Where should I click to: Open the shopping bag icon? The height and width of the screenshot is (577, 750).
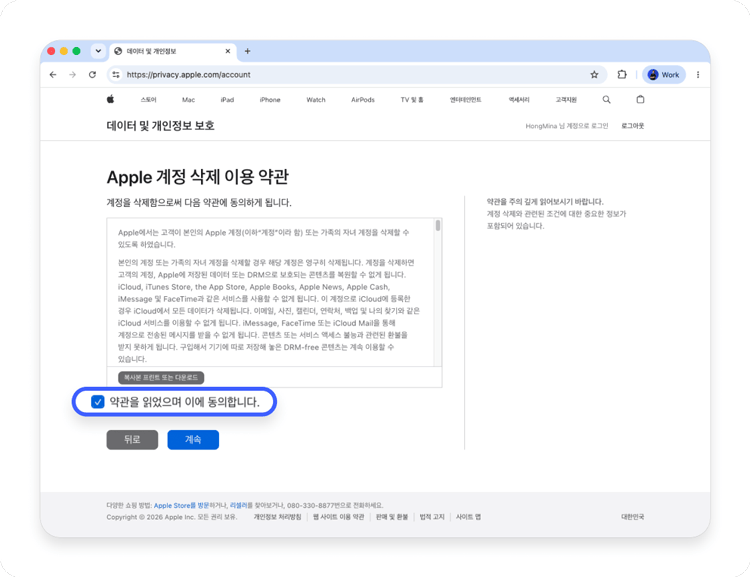pyautogui.click(x=640, y=100)
